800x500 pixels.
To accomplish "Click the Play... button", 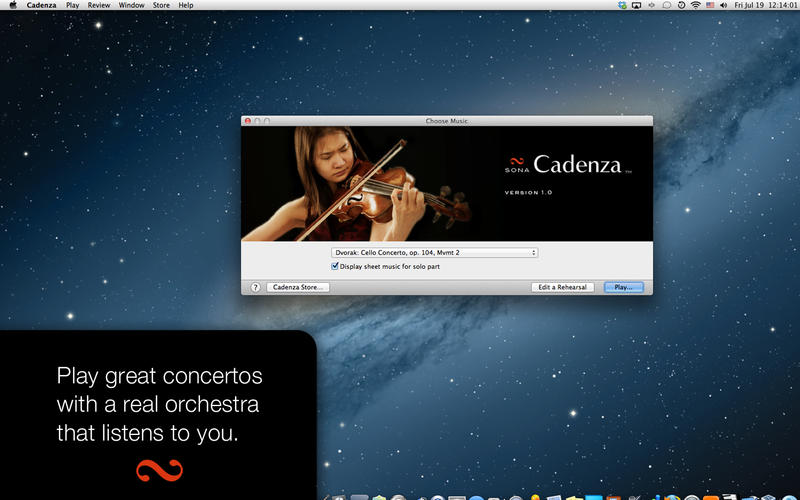I will click(623, 287).
